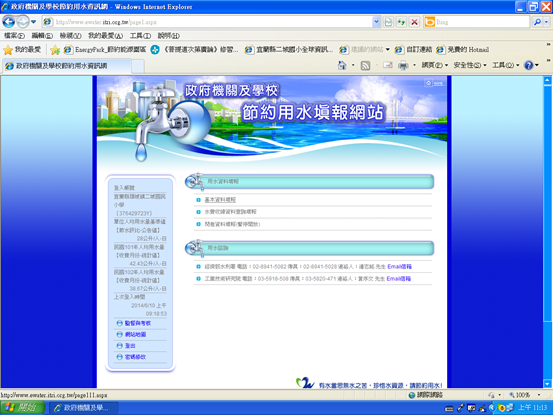Open the Favorites star button
Image resolution: width=553 pixels, height=415 pixels.
22,50
